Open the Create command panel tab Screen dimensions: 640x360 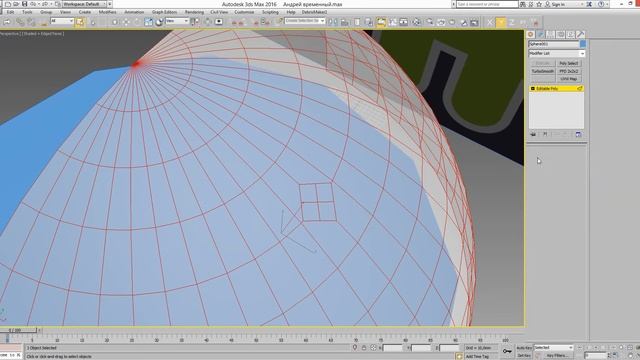531,34
